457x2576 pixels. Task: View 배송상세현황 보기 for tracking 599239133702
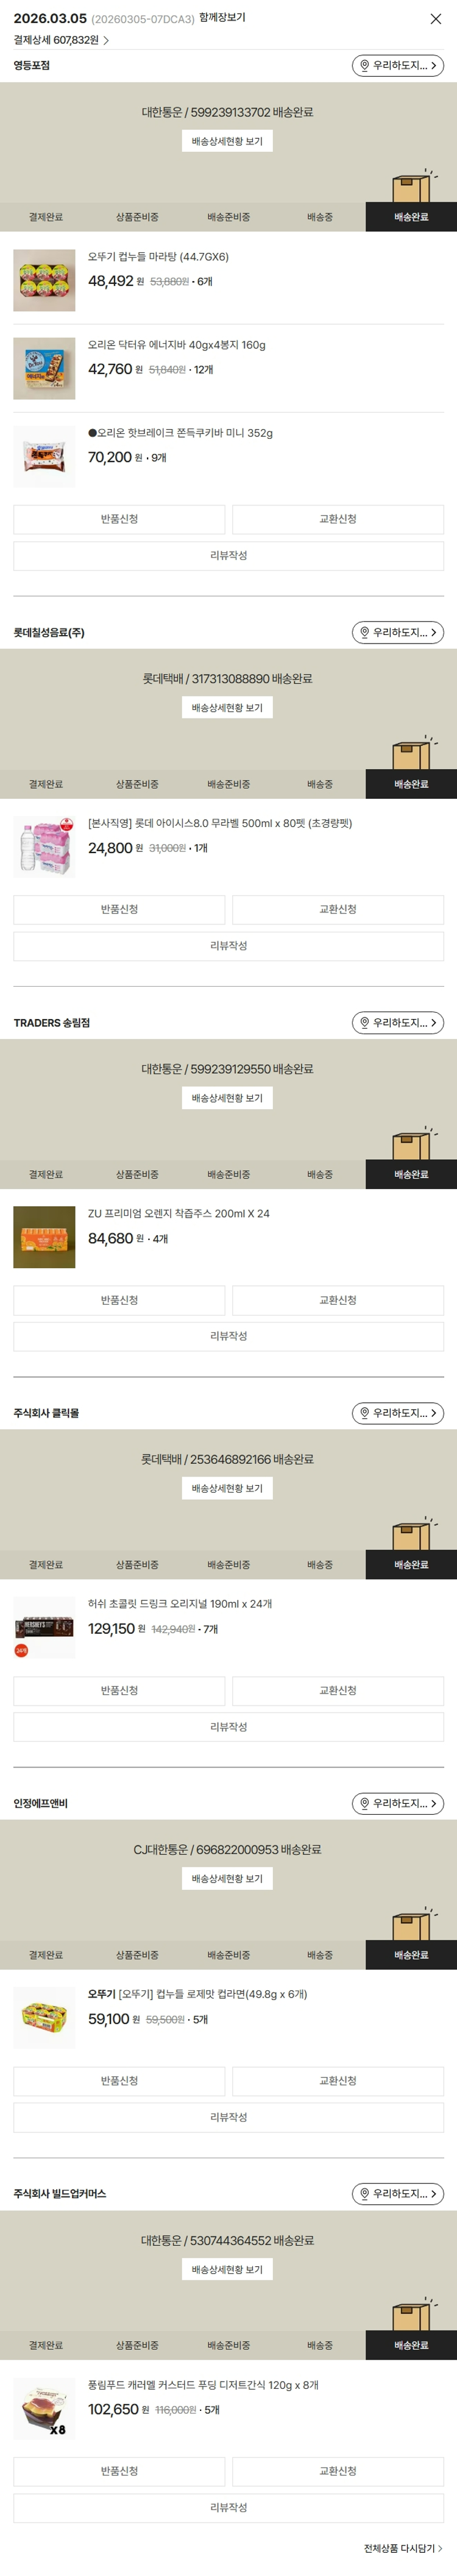pos(227,141)
